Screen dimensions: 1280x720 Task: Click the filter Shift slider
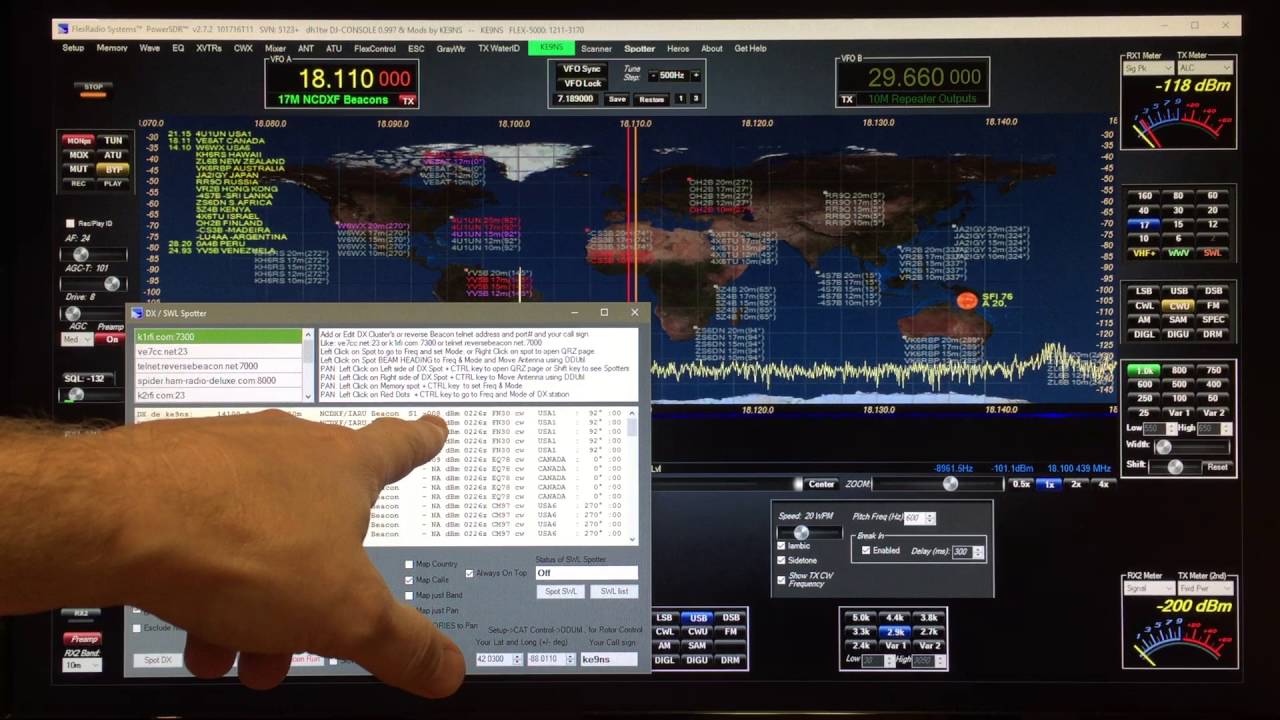(x=1175, y=467)
